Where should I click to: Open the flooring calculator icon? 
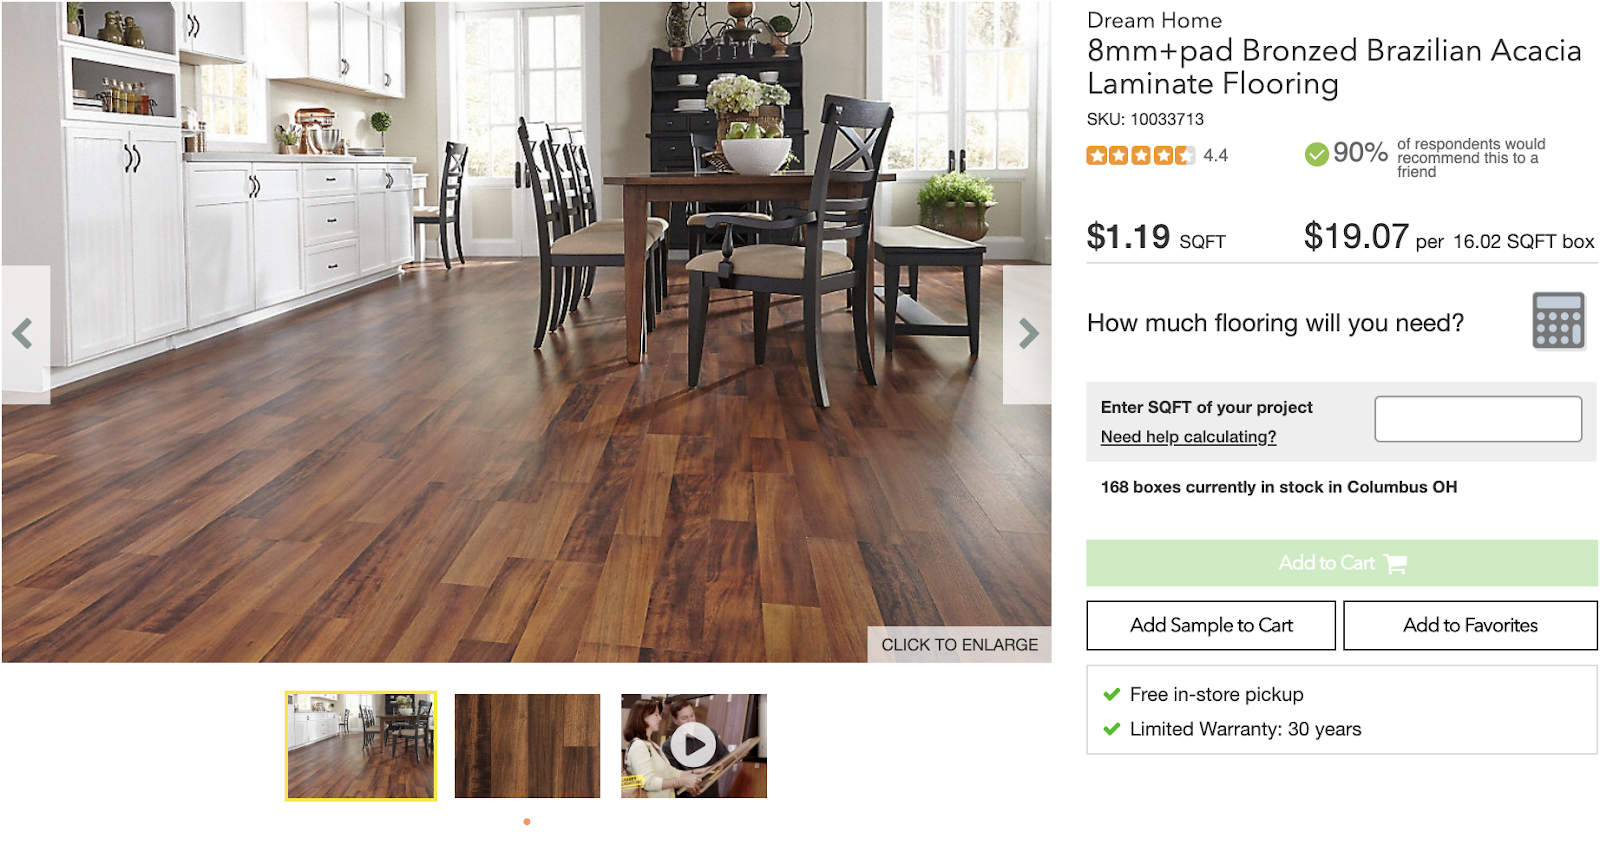(x=1558, y=321)
